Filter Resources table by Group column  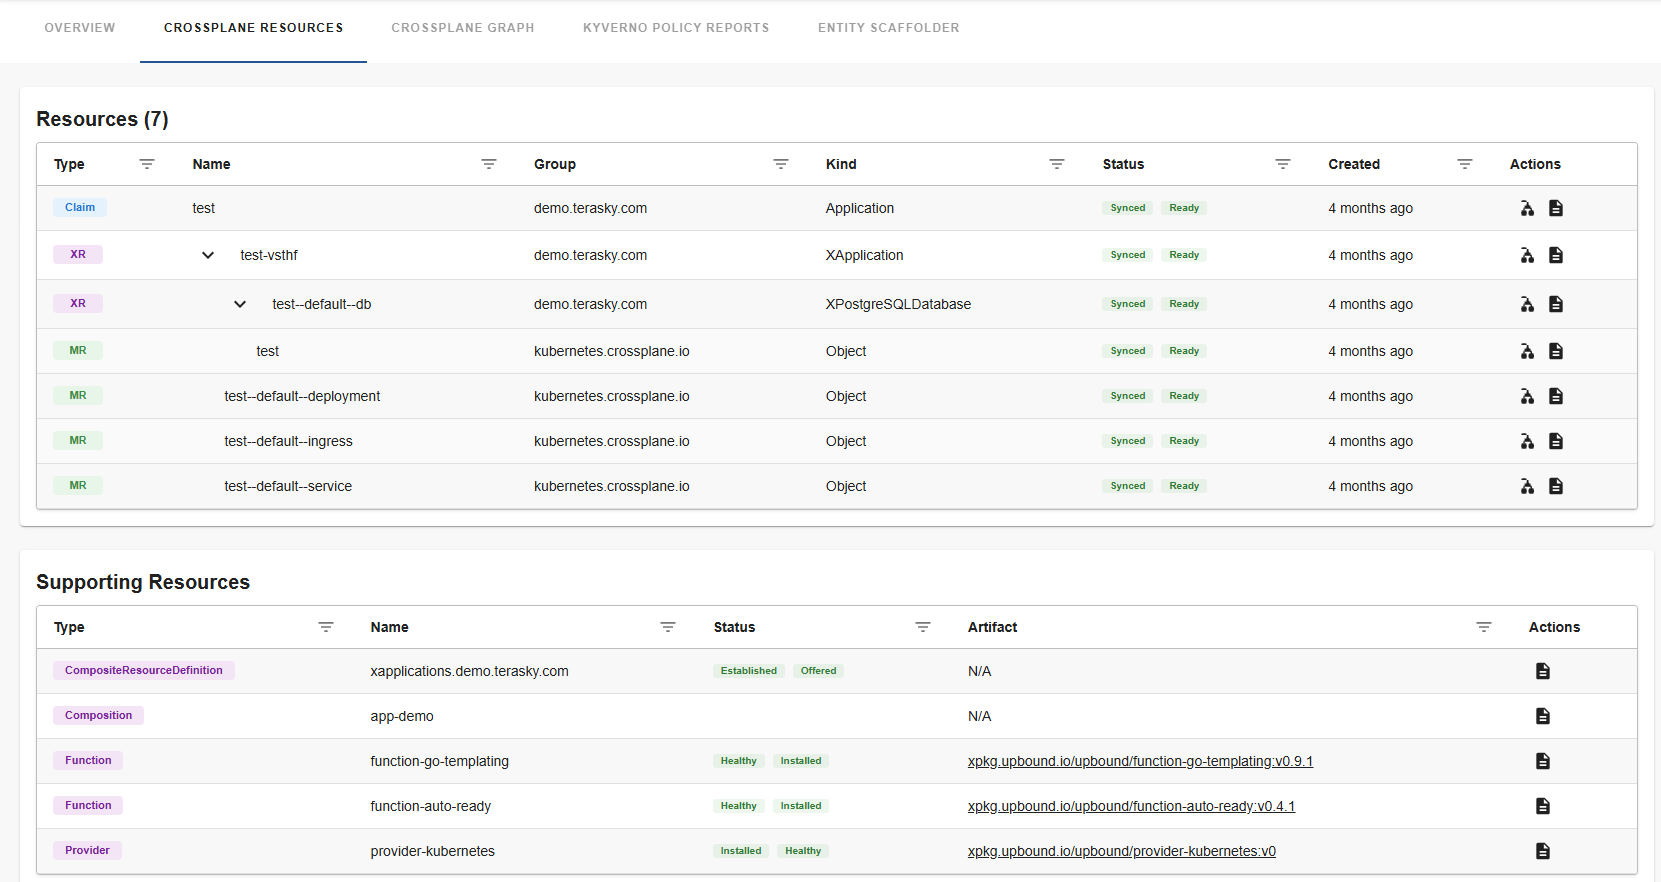[781, 164]
